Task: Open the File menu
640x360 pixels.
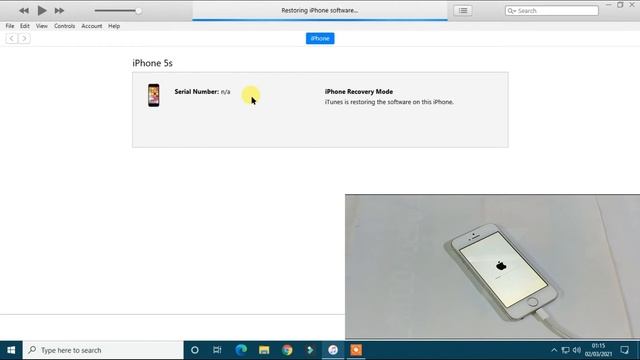Action: [x=10, y=26]
